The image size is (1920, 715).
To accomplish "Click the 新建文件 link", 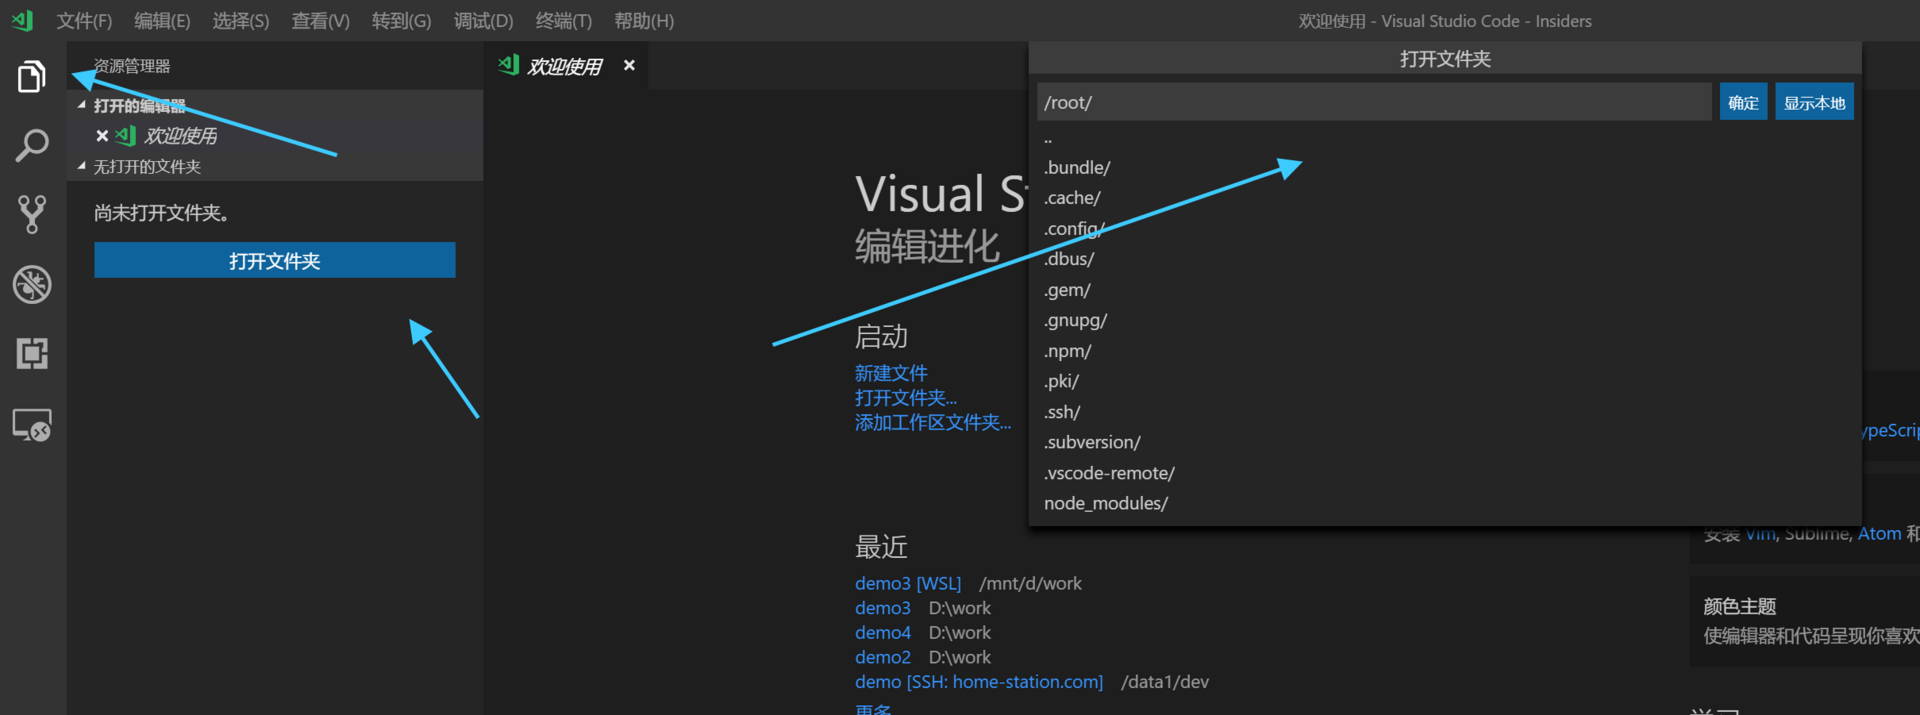I will (x=891, y=373).
